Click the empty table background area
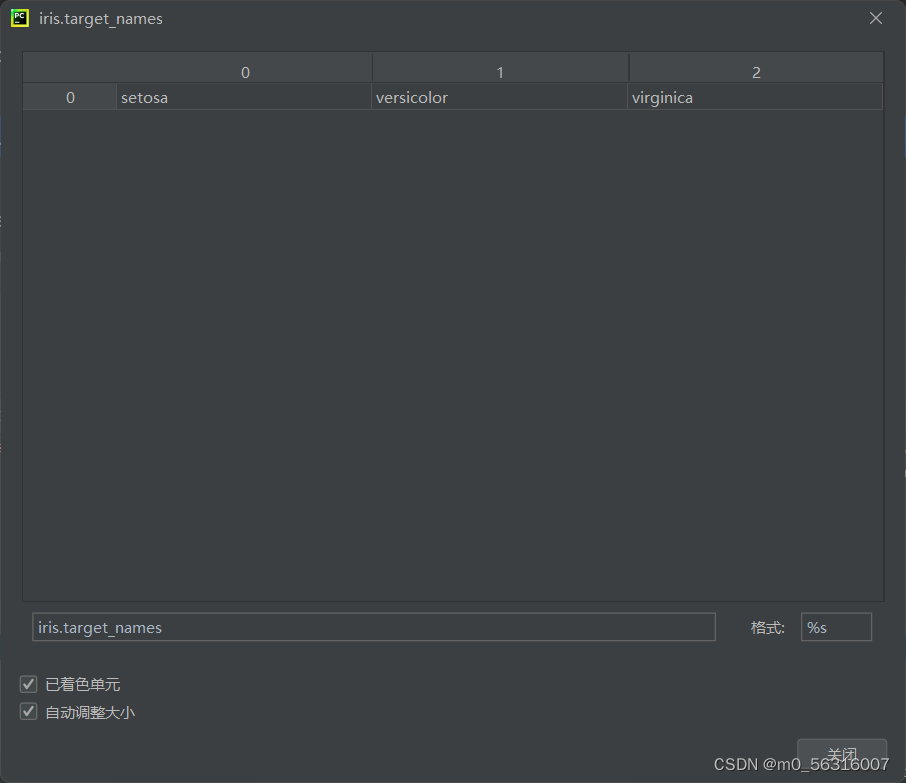Screen dimensions: 906x783 (450, 350)
